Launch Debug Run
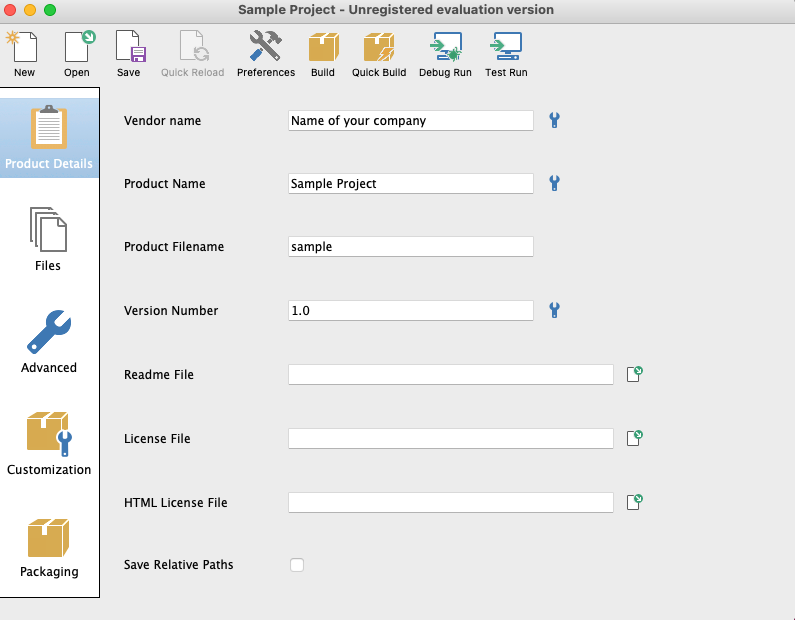Image resolution: width=795 pixels, height=620 pixels. point(445,54)
